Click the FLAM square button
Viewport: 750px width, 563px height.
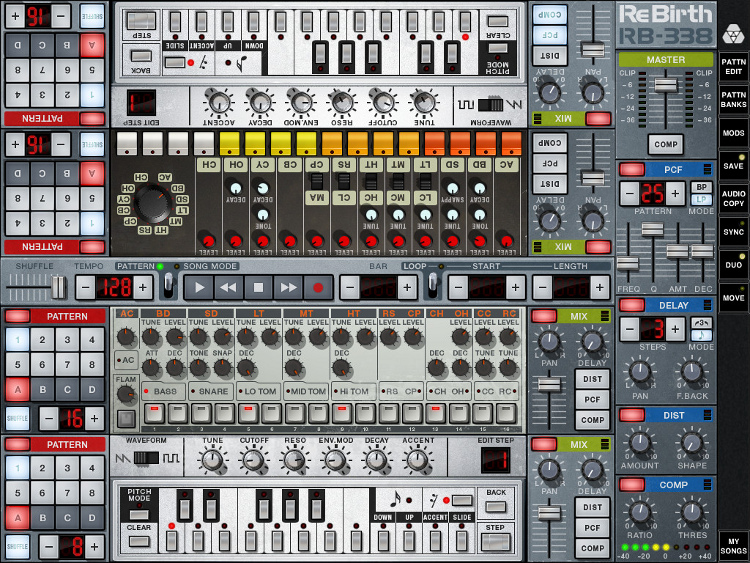point(126,419)
